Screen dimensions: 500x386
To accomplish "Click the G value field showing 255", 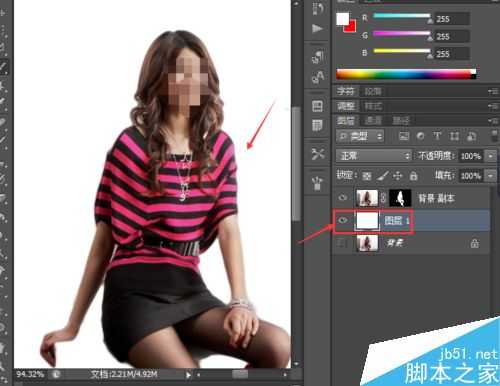I will coord(451,36).
